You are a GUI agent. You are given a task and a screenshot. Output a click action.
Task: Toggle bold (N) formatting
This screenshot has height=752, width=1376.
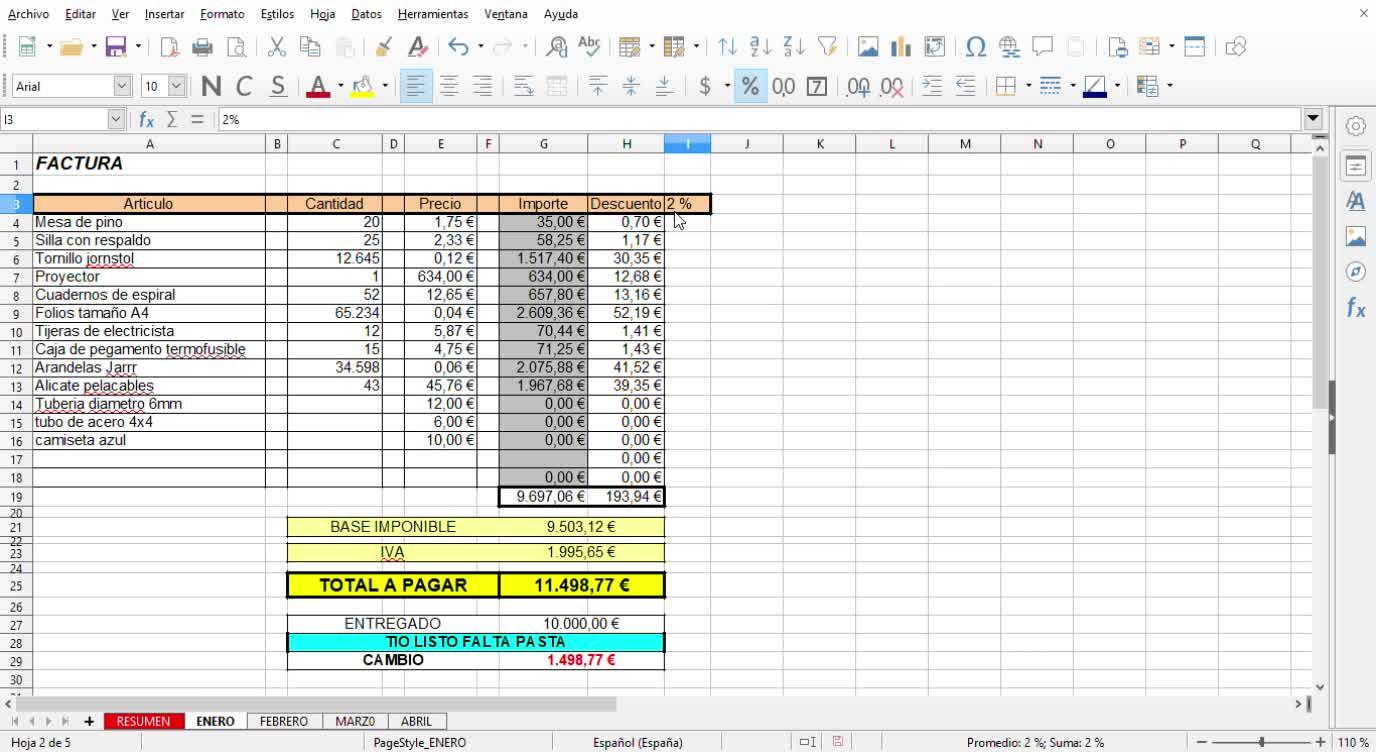click(211, 86)
